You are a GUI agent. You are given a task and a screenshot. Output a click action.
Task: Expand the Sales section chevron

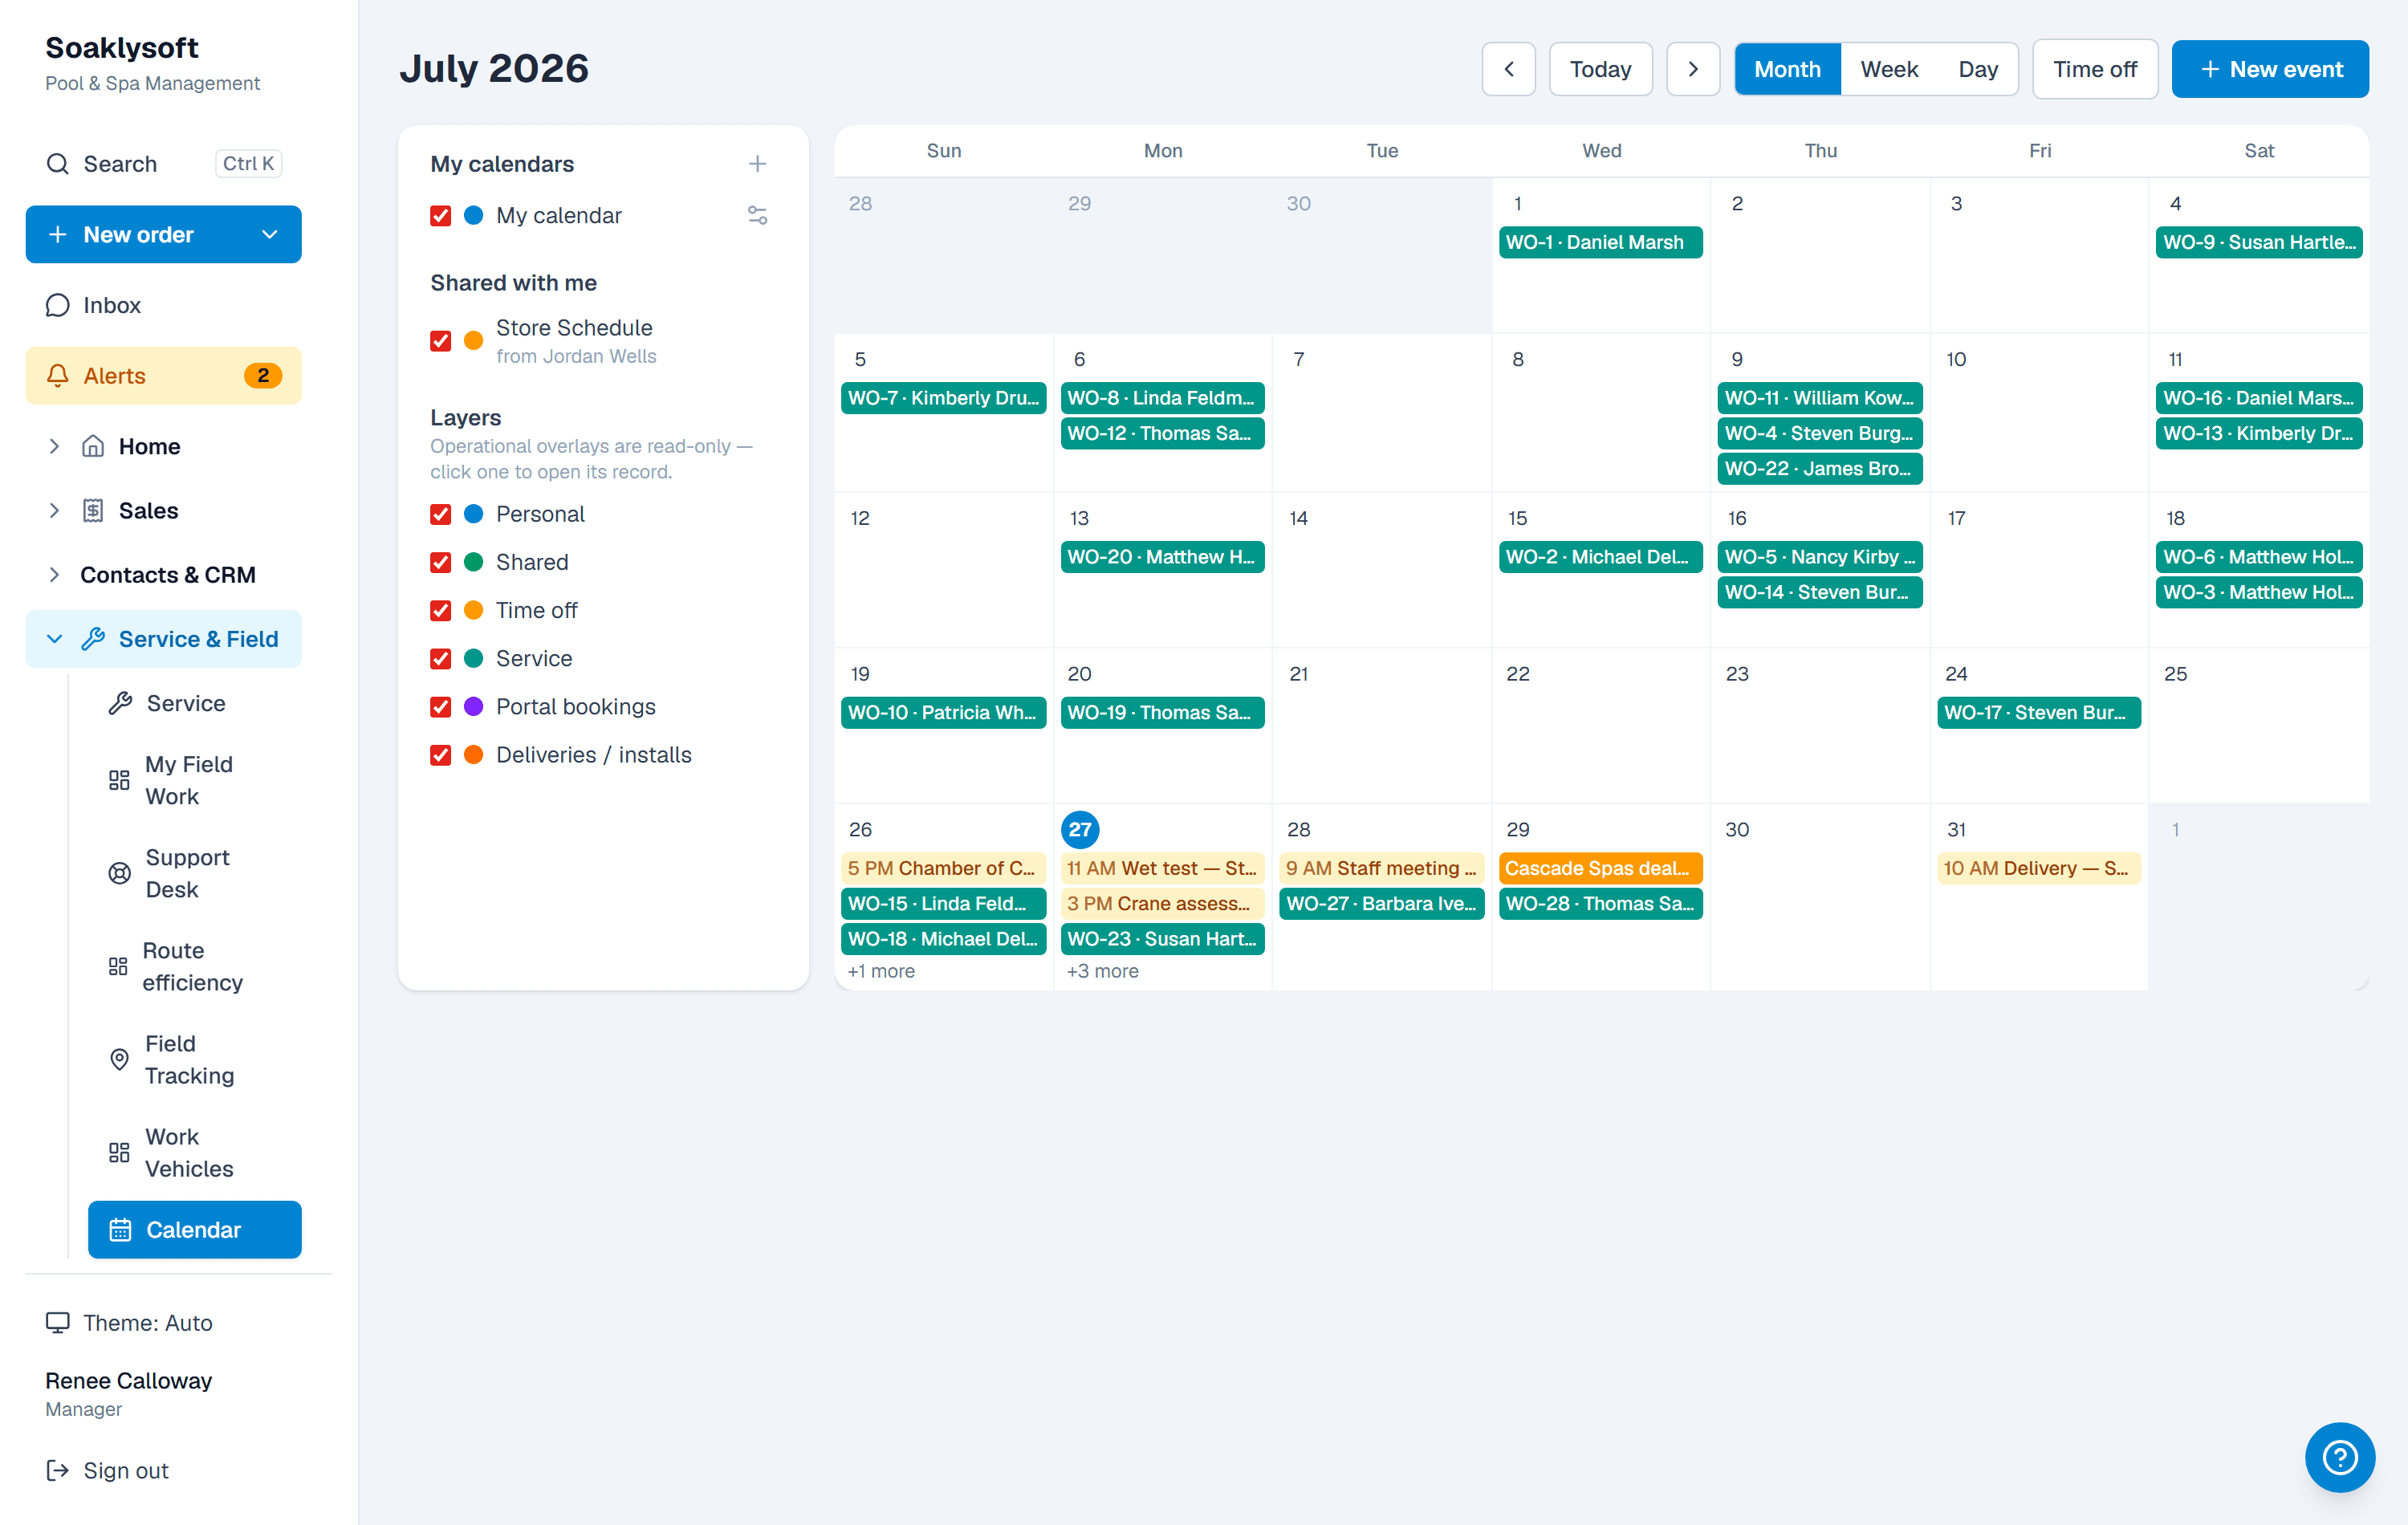(x=54, y=511)
